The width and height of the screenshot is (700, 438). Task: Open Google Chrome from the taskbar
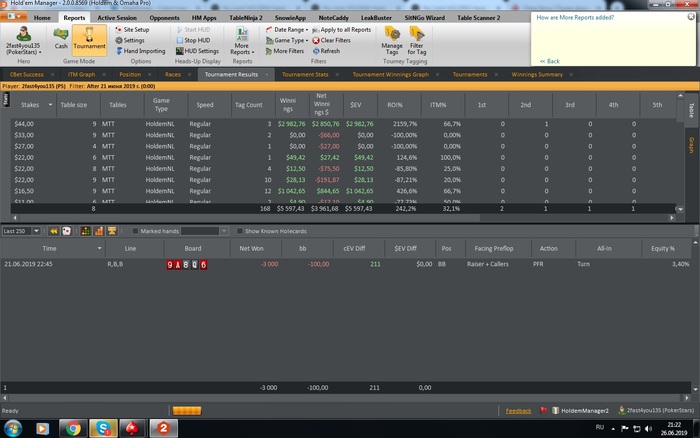click(x=73, y=429)
